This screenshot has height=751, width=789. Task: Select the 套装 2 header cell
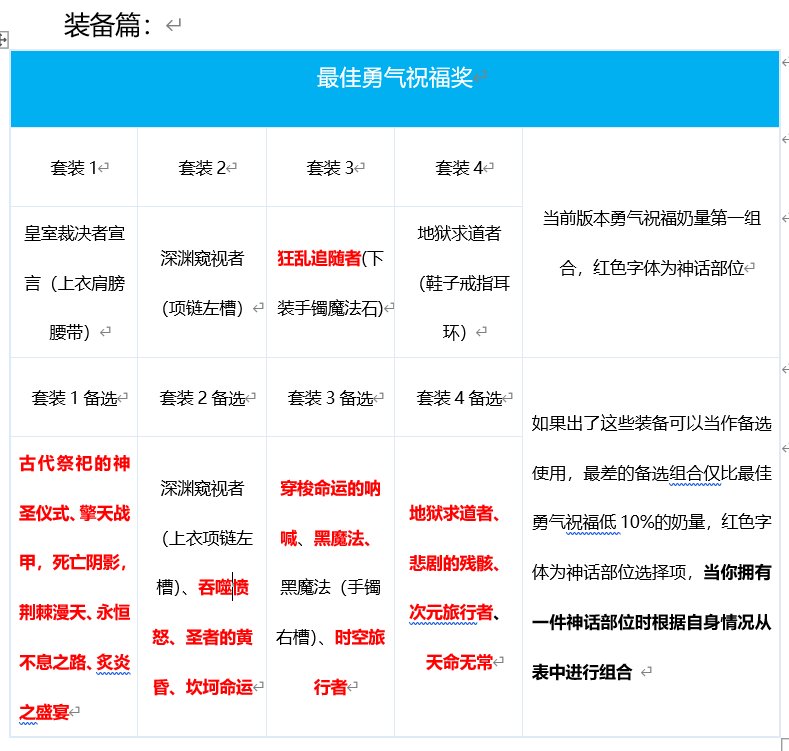coord(201,168)
